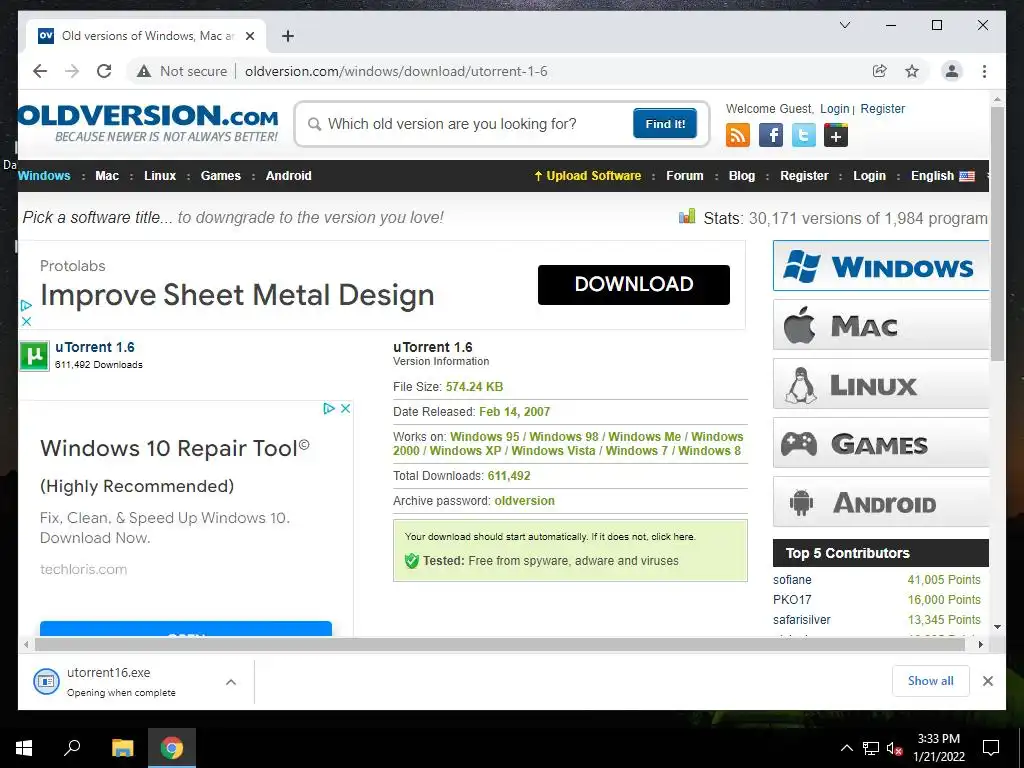The width and height of the screenshot is (1024, 768).
Task: Click the AdChoices icon on Windows 10 Repair ad
Action: coord(329,408)
